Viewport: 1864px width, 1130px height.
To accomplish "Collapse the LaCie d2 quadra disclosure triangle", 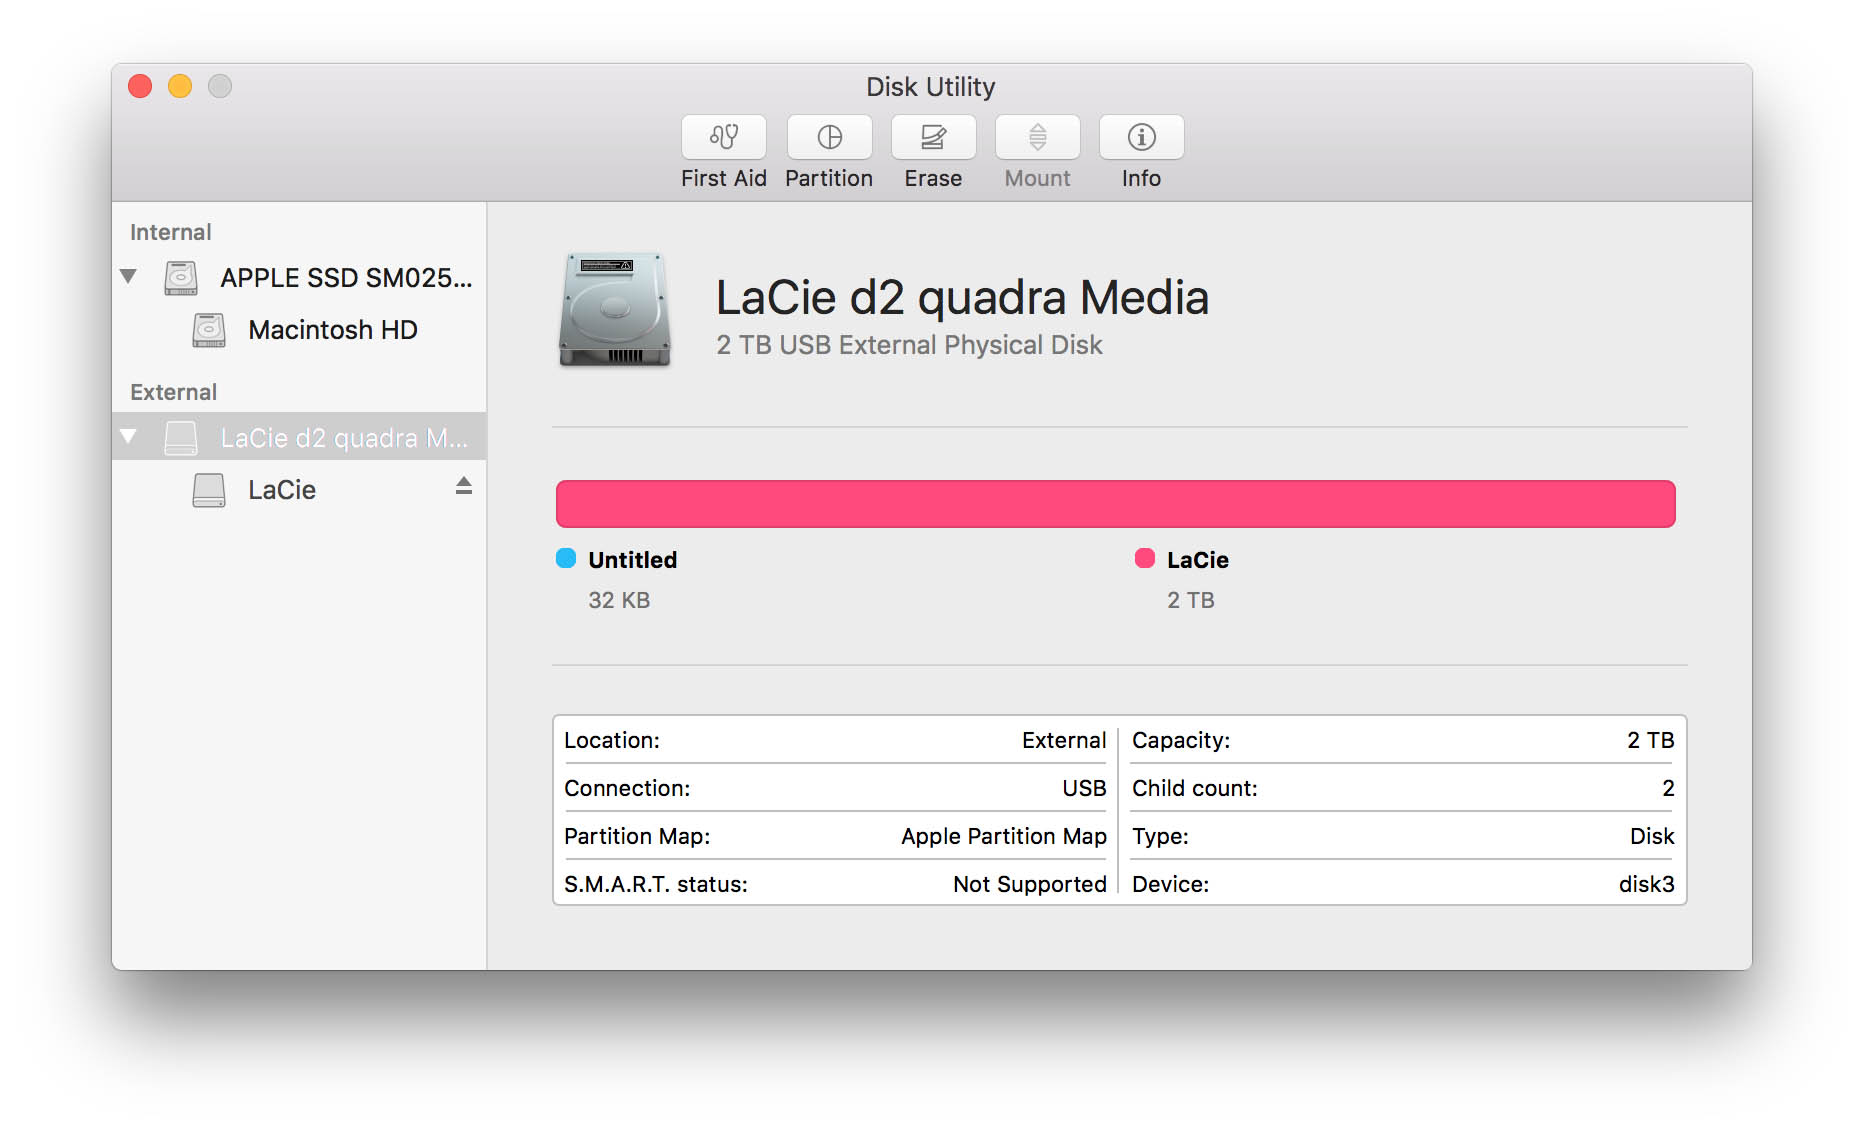I will point(128,436).
